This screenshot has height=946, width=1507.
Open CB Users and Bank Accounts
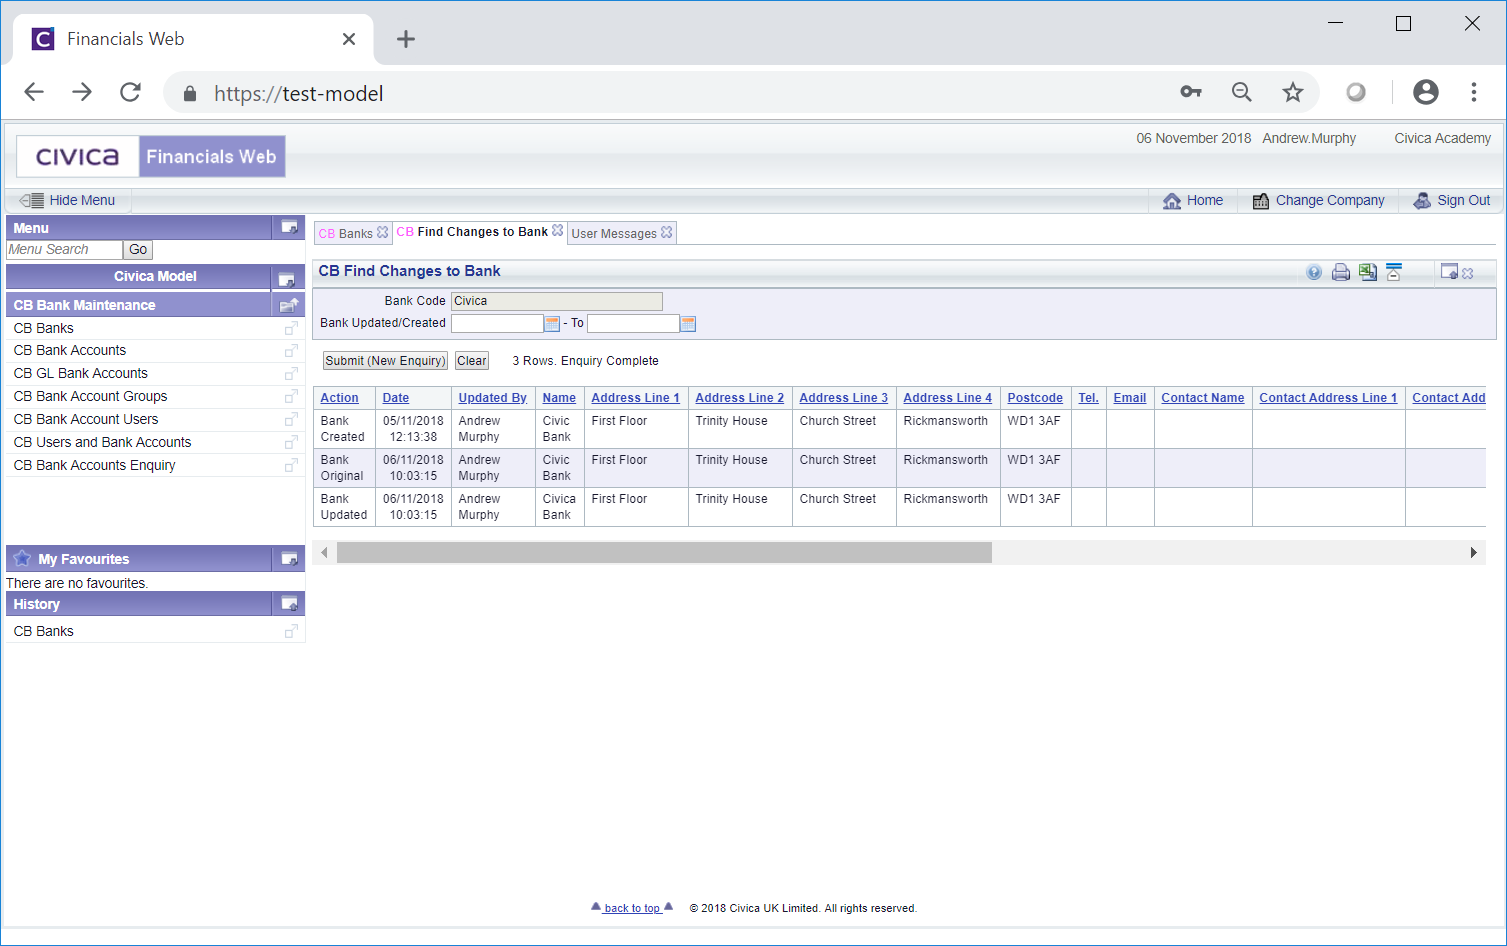[102, 442]
